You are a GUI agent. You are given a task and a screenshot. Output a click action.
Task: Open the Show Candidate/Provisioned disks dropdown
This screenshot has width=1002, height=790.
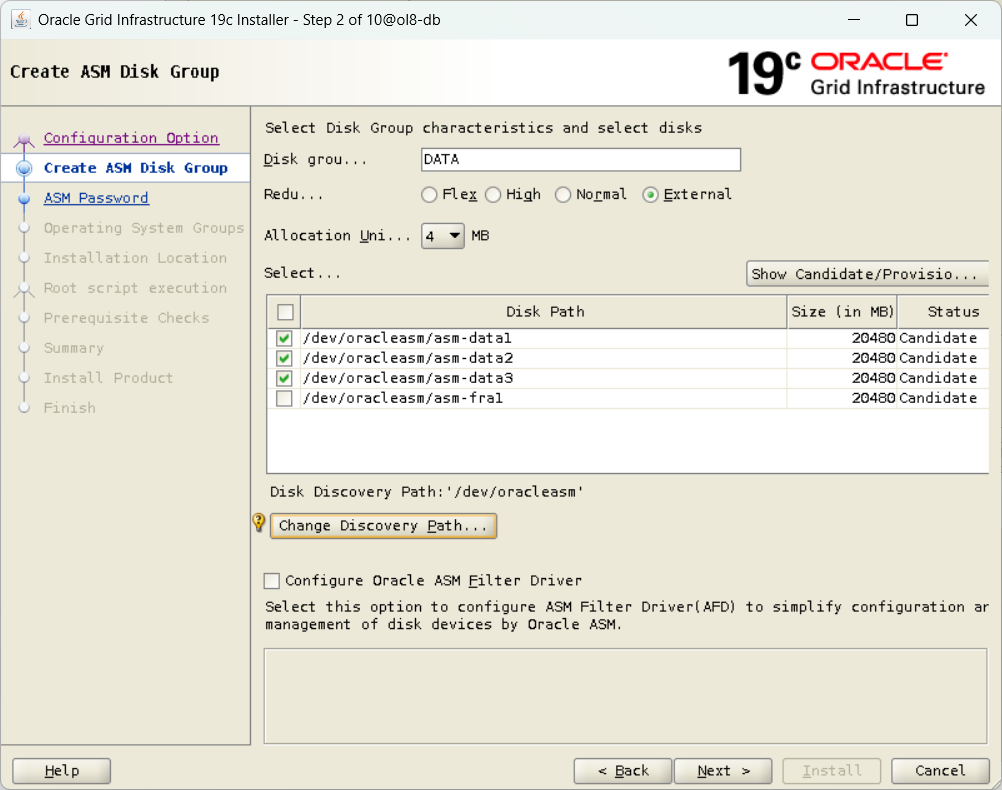click(867, 274)
